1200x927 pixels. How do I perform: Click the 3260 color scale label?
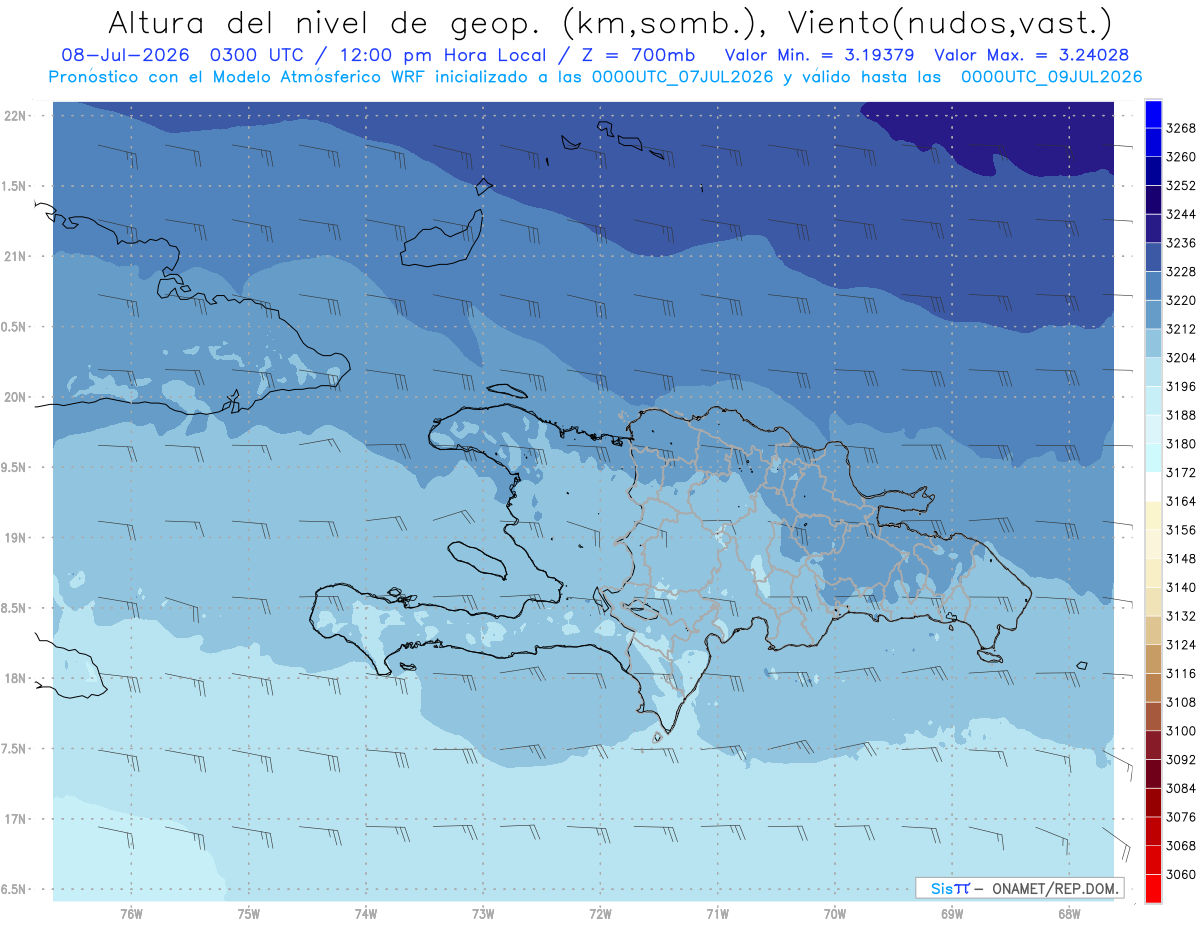coord(1181,157)
